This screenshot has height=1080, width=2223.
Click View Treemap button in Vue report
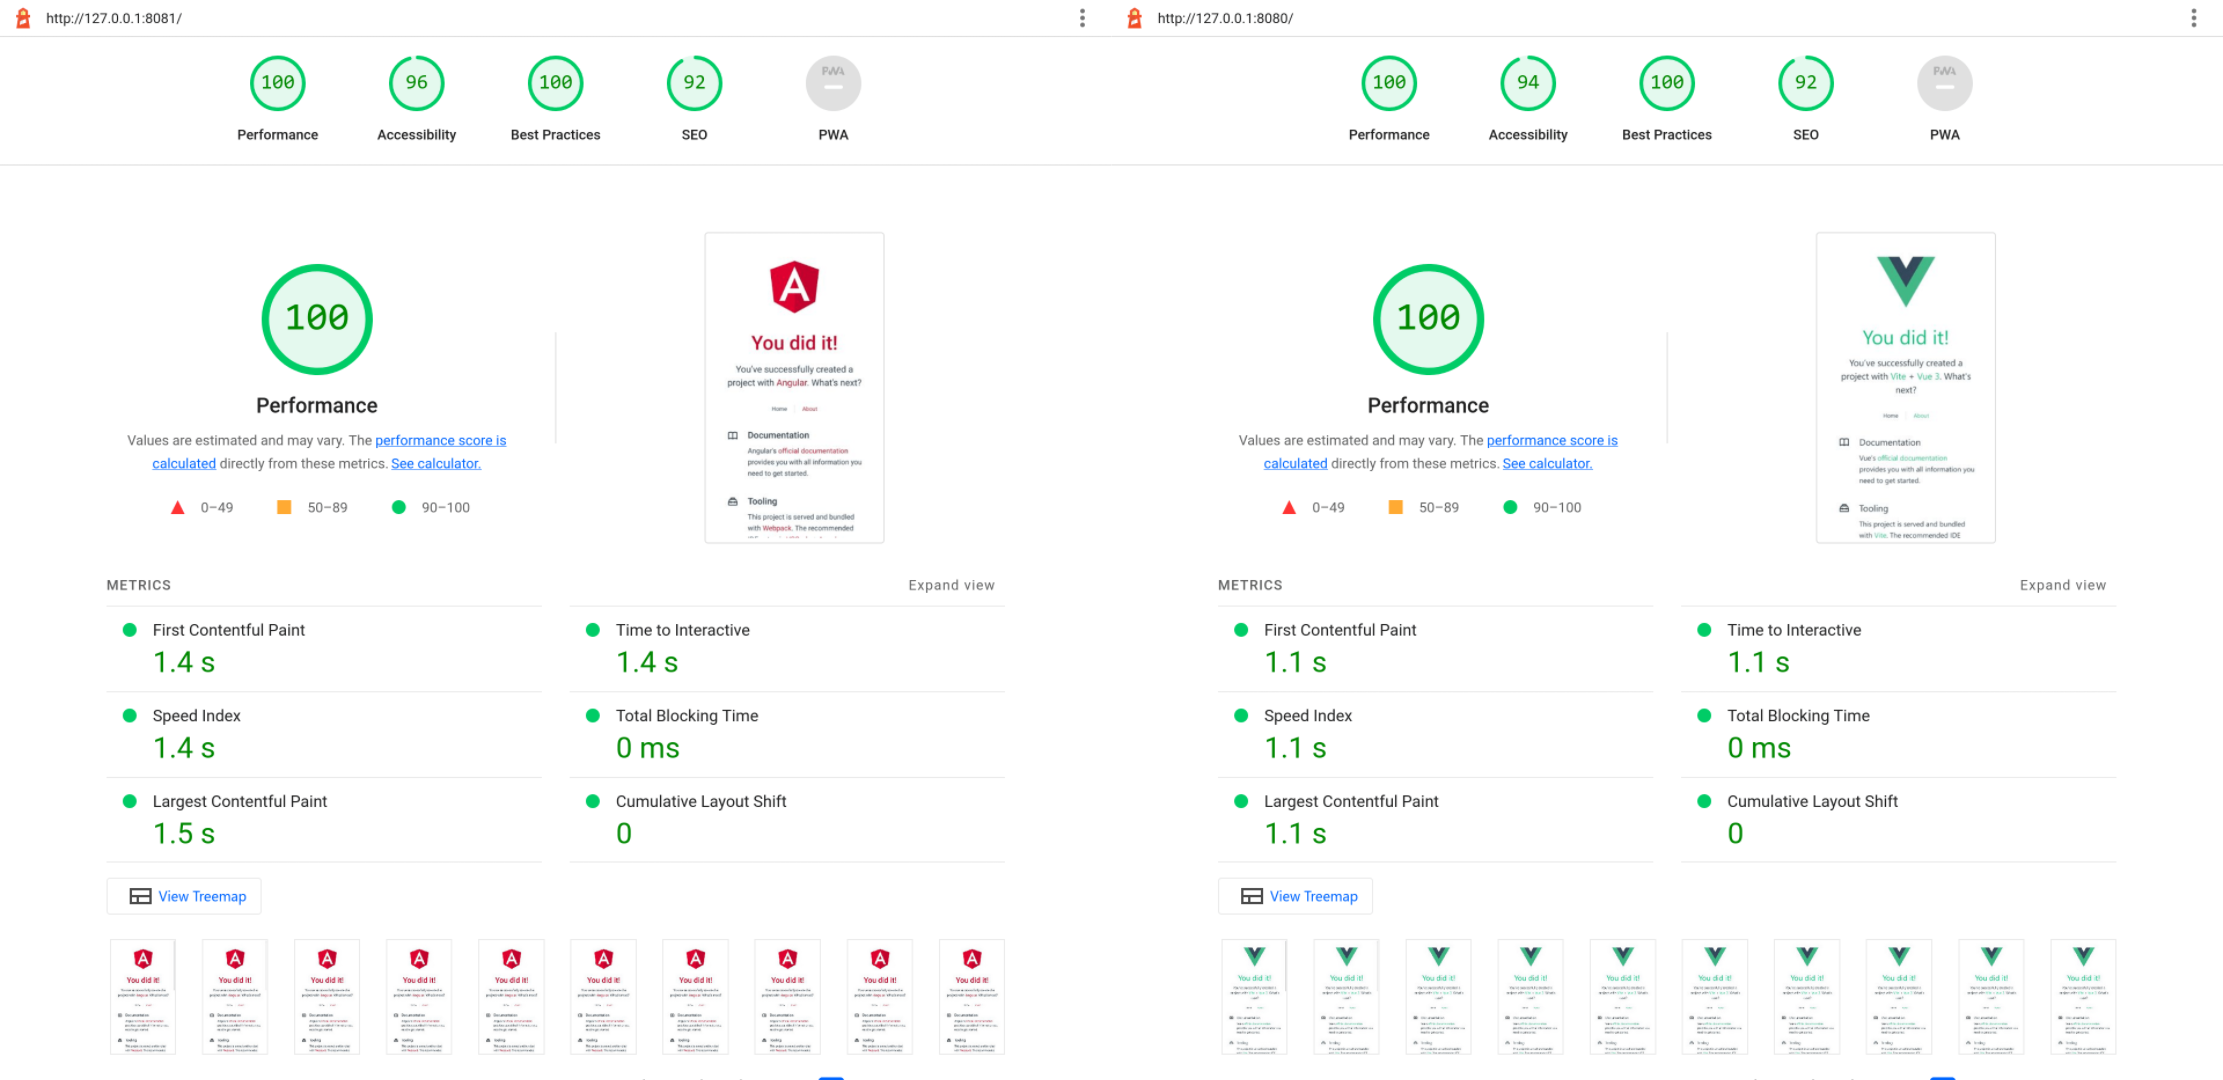click(1295, 896)
